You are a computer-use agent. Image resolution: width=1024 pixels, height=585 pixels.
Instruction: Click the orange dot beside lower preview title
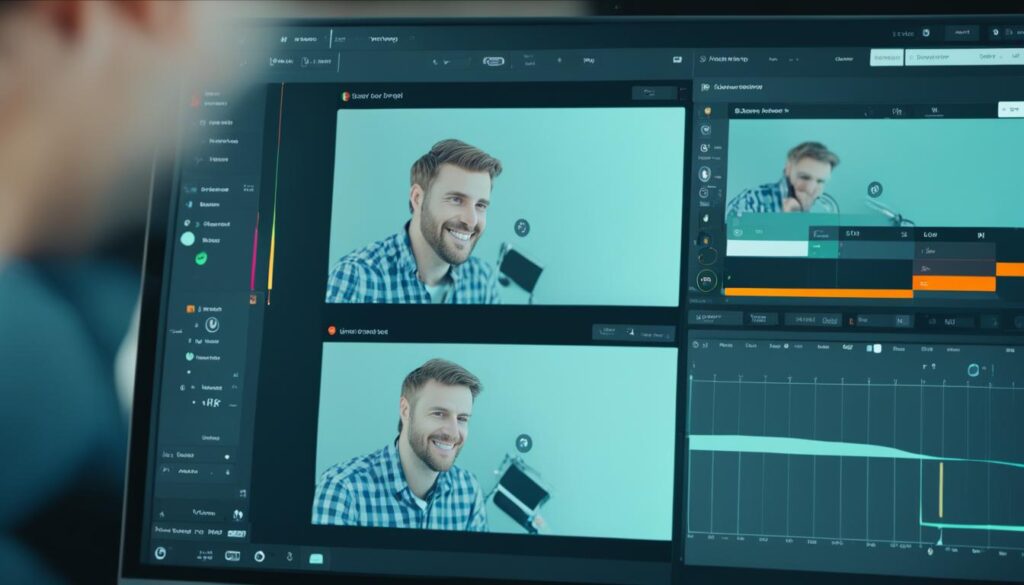click(332, 331)
